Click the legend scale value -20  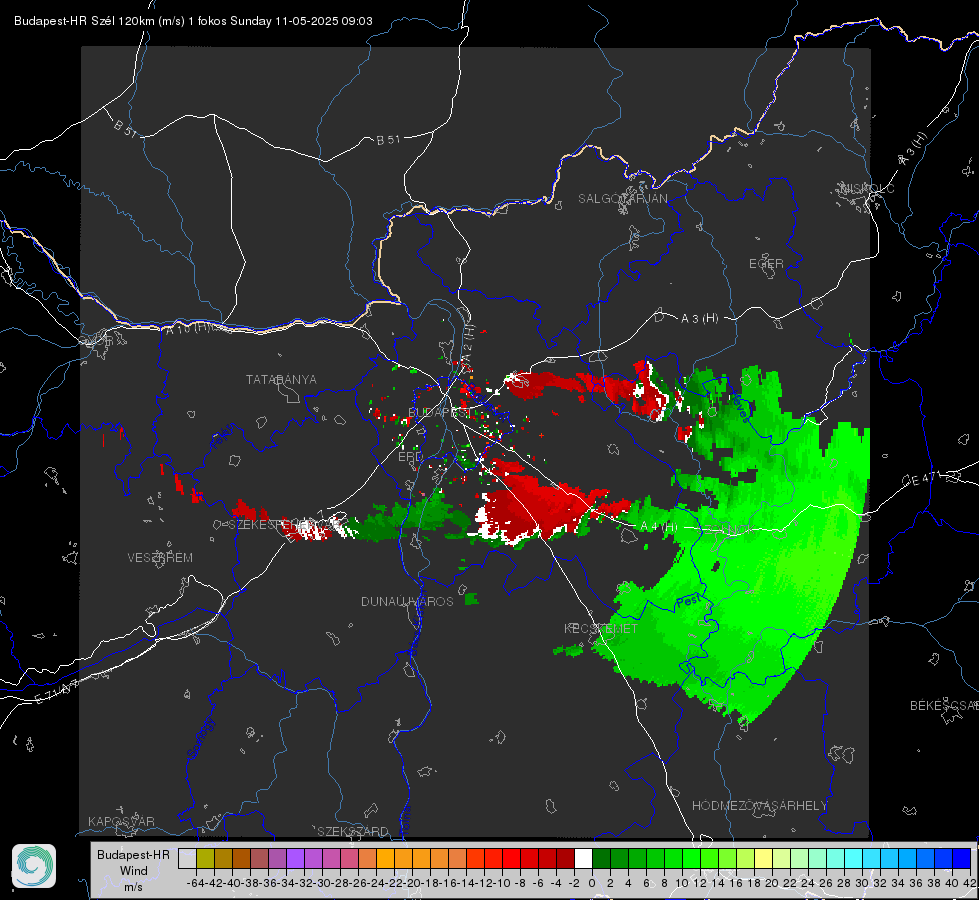[413, 883]
